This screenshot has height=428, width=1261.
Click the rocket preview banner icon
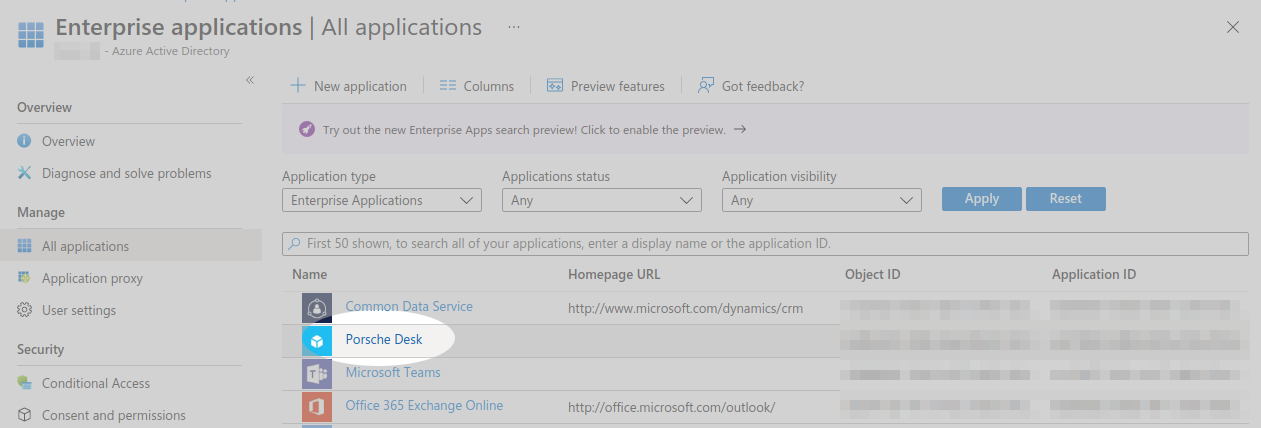point(307,130)
